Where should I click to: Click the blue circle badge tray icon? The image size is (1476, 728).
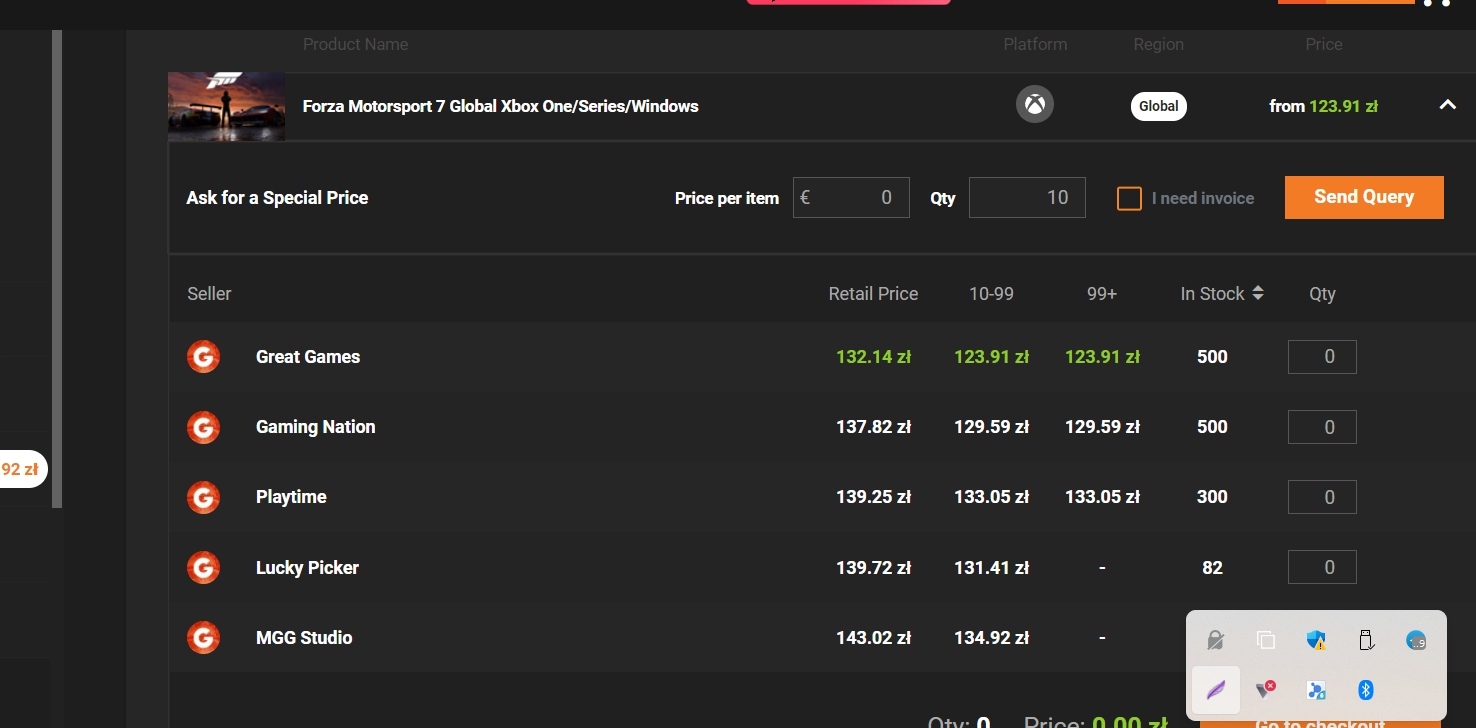[x=1416, y=640]
